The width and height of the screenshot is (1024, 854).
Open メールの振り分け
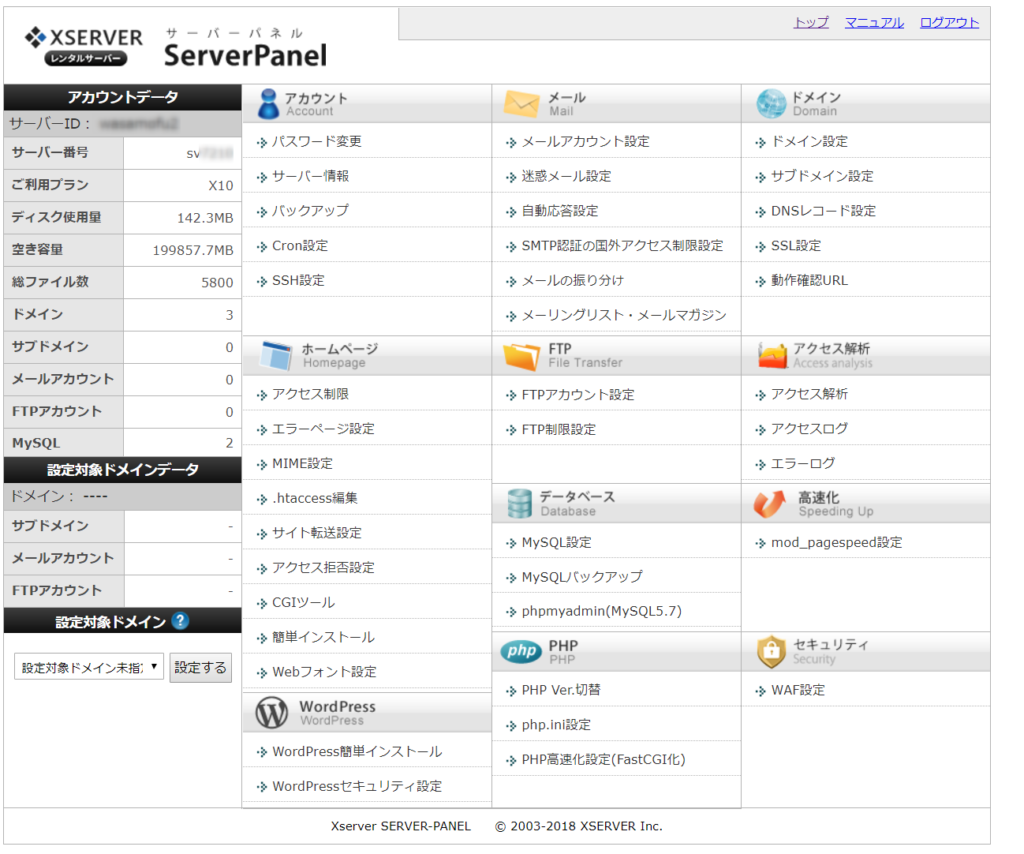(573, 280)
